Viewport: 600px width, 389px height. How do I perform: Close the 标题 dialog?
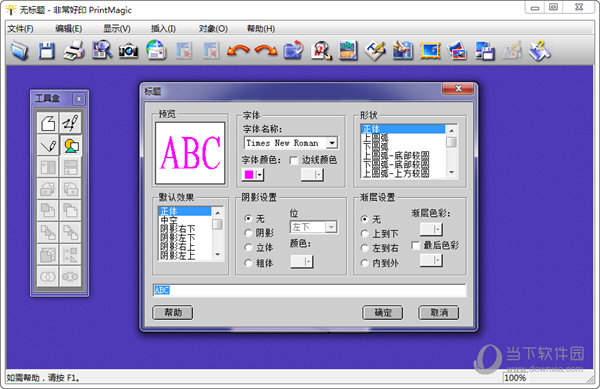pyautogui.click(x=458, y=89)
